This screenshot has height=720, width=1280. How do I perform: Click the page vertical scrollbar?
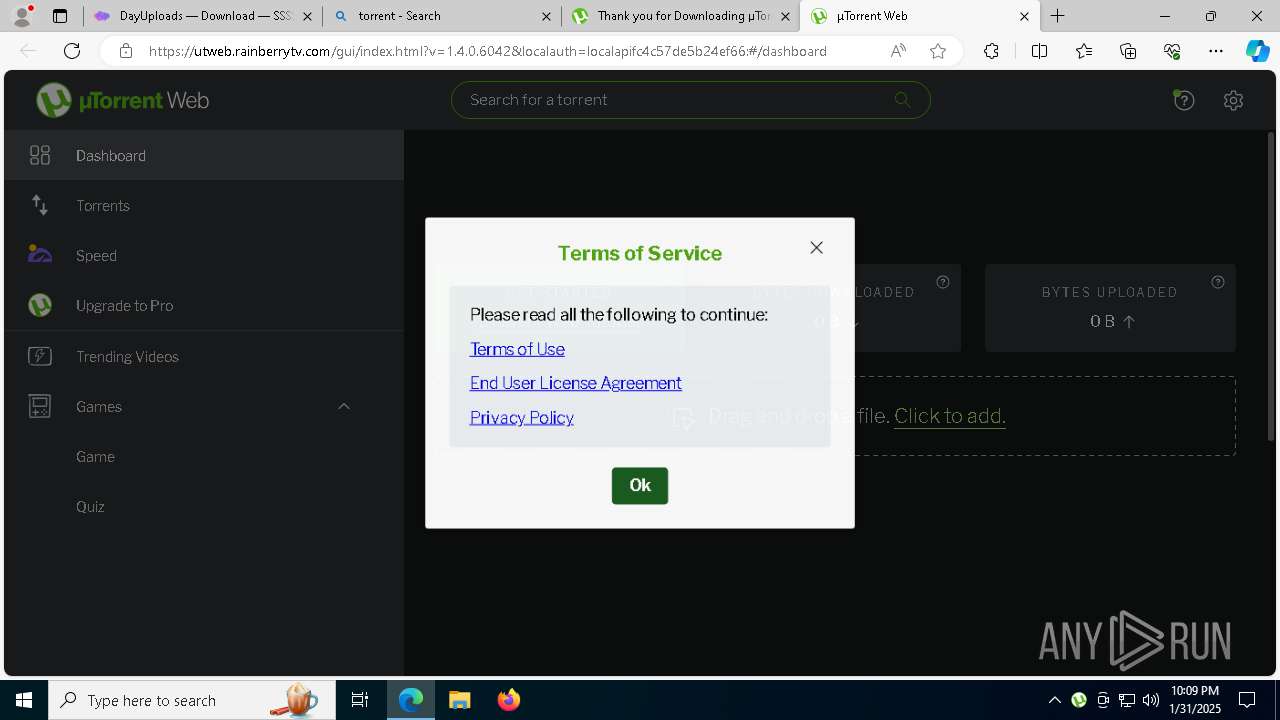(x=1271, y=286)
